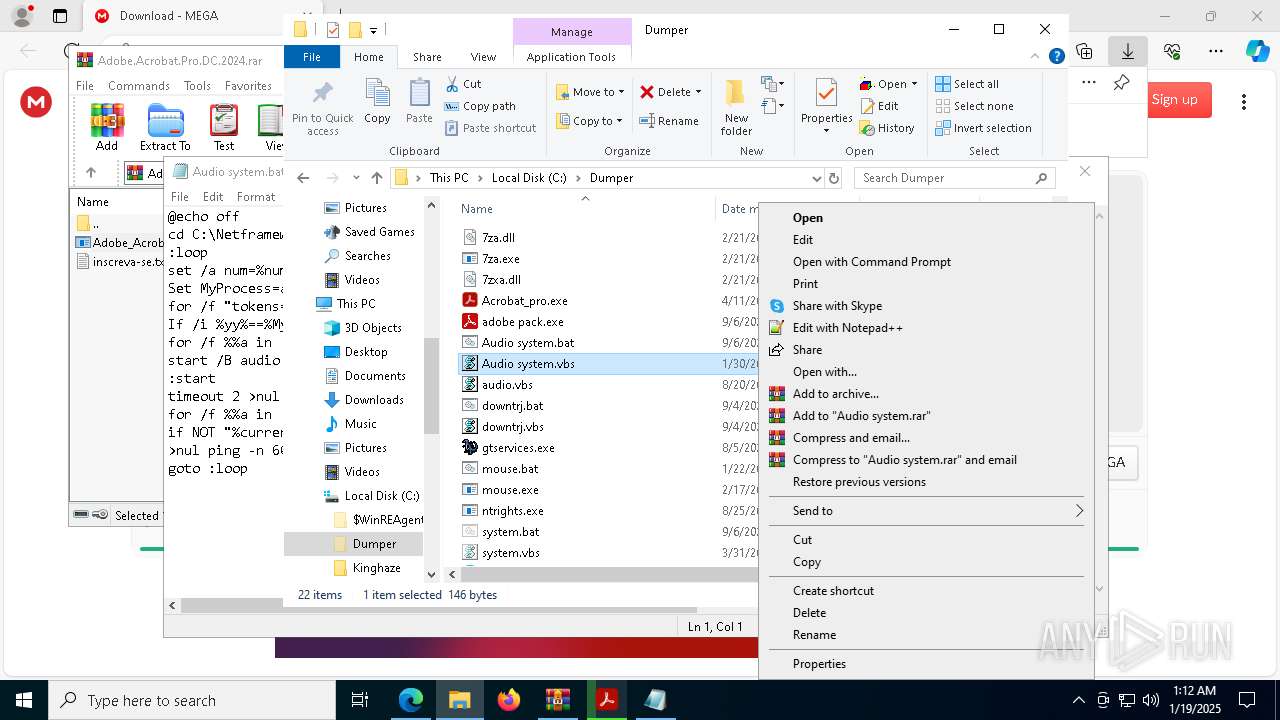Click Select none in ribbon
This screenshot has height=720, width=1280.
coord(974,106)
